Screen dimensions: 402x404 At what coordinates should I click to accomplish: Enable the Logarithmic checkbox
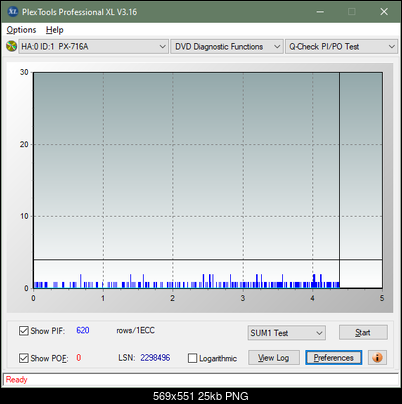[192, 358]
